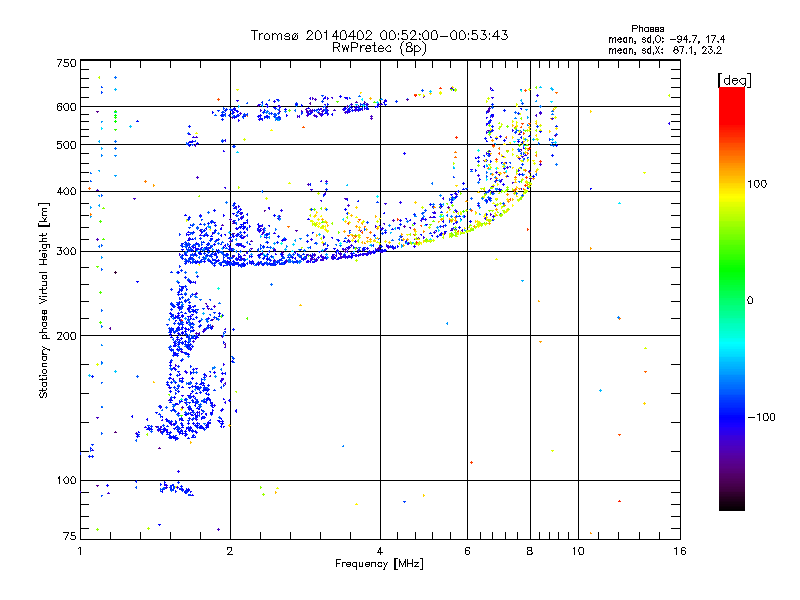Click the colorbar tick label '0'
This screenshot has height=600, width=800.
(x=750, y=301)
